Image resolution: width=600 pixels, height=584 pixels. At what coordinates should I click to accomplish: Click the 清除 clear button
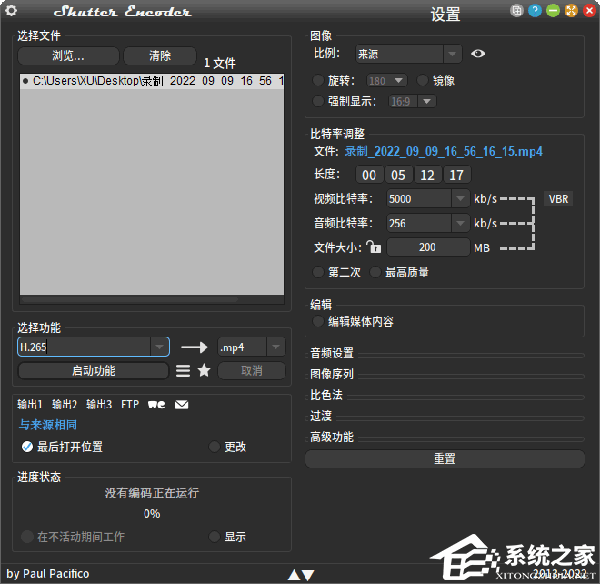(x=160, y=56)
